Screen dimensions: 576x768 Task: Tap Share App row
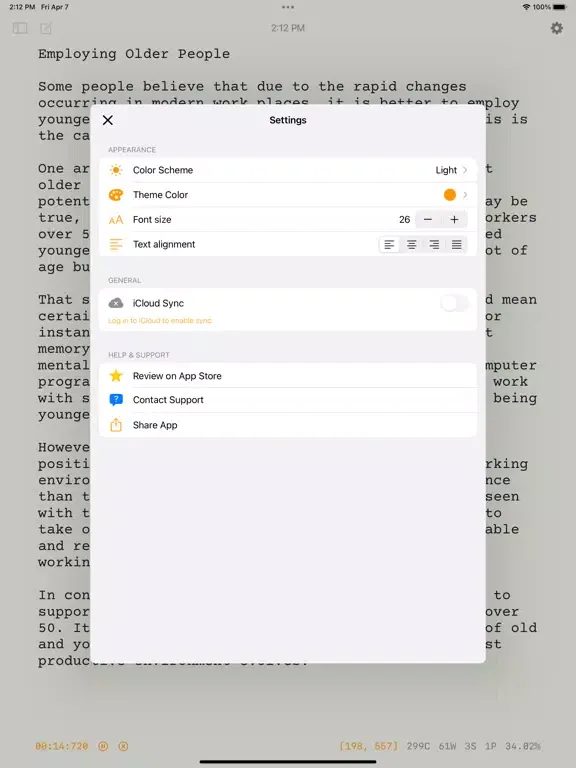click(x=288, y=425)
